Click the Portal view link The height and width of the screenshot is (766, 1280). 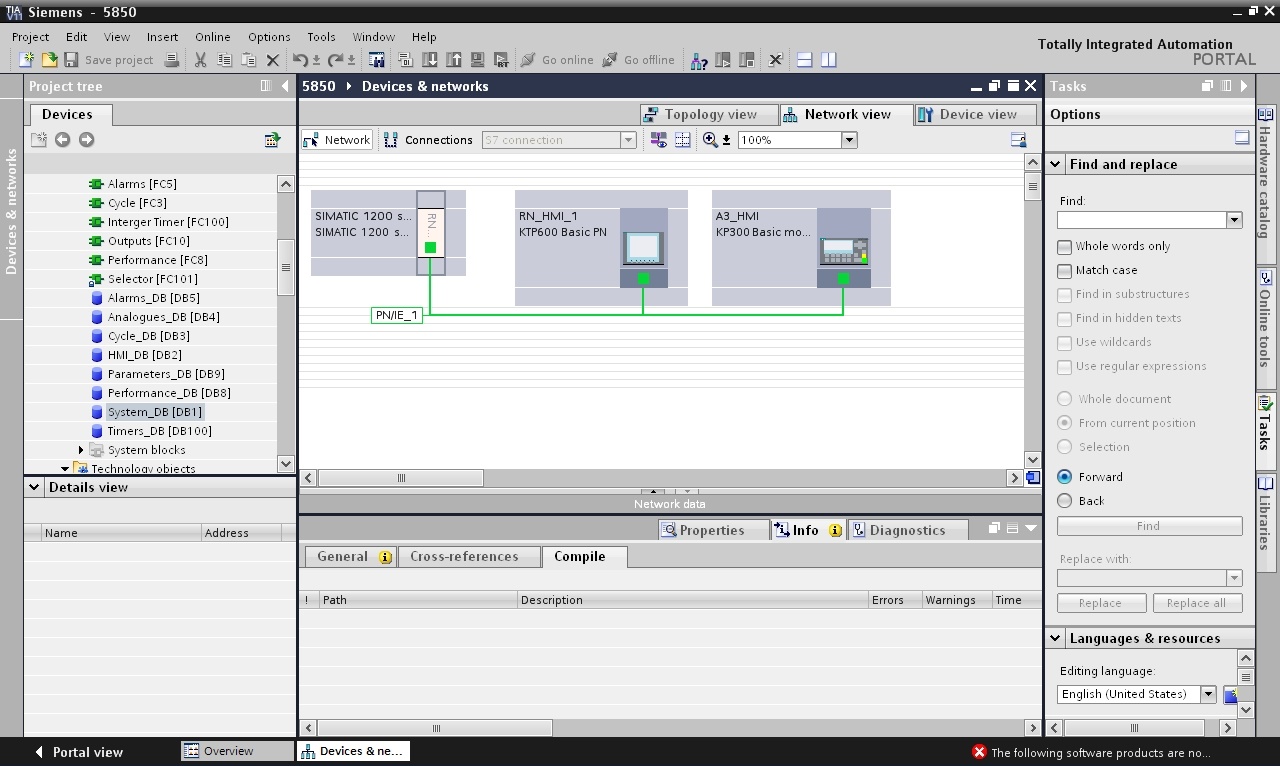pyautogui.click(x=78, y=752)
